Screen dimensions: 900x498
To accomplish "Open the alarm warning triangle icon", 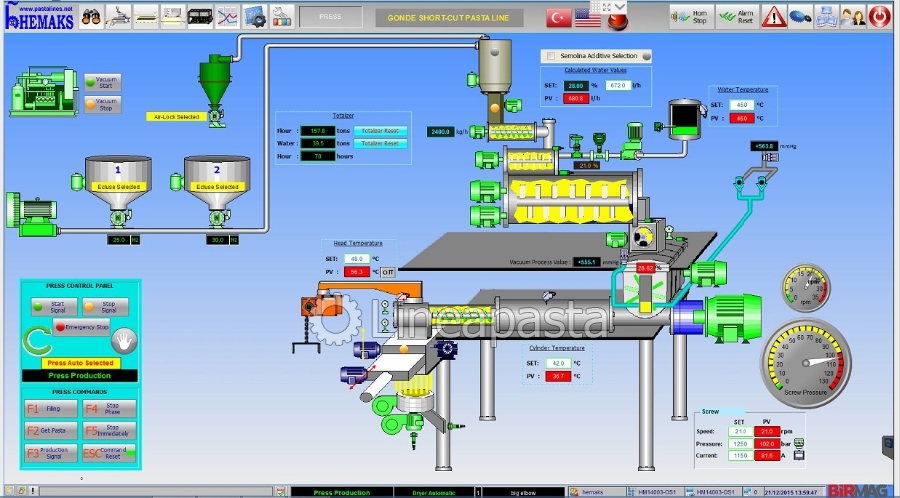I will click(x=773, y=16).
